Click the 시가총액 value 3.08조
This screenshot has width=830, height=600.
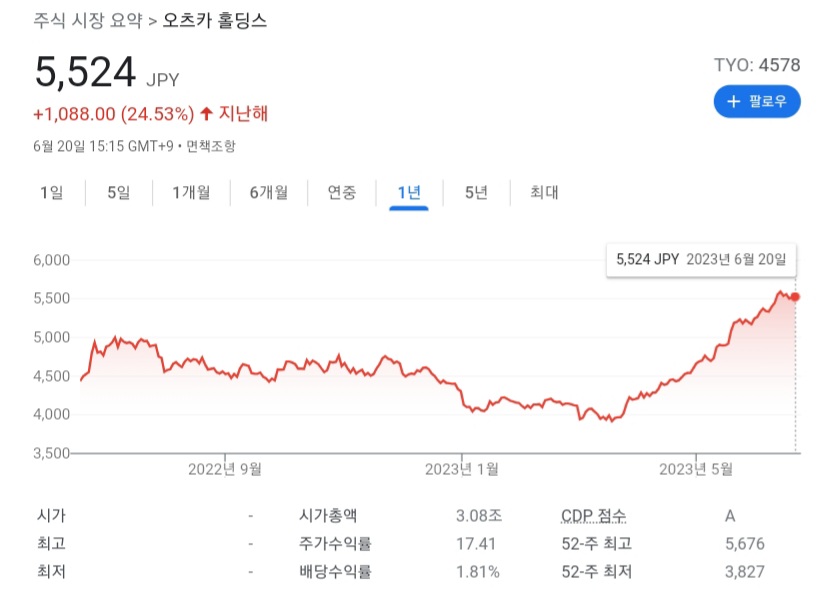[x=479, y=515]
